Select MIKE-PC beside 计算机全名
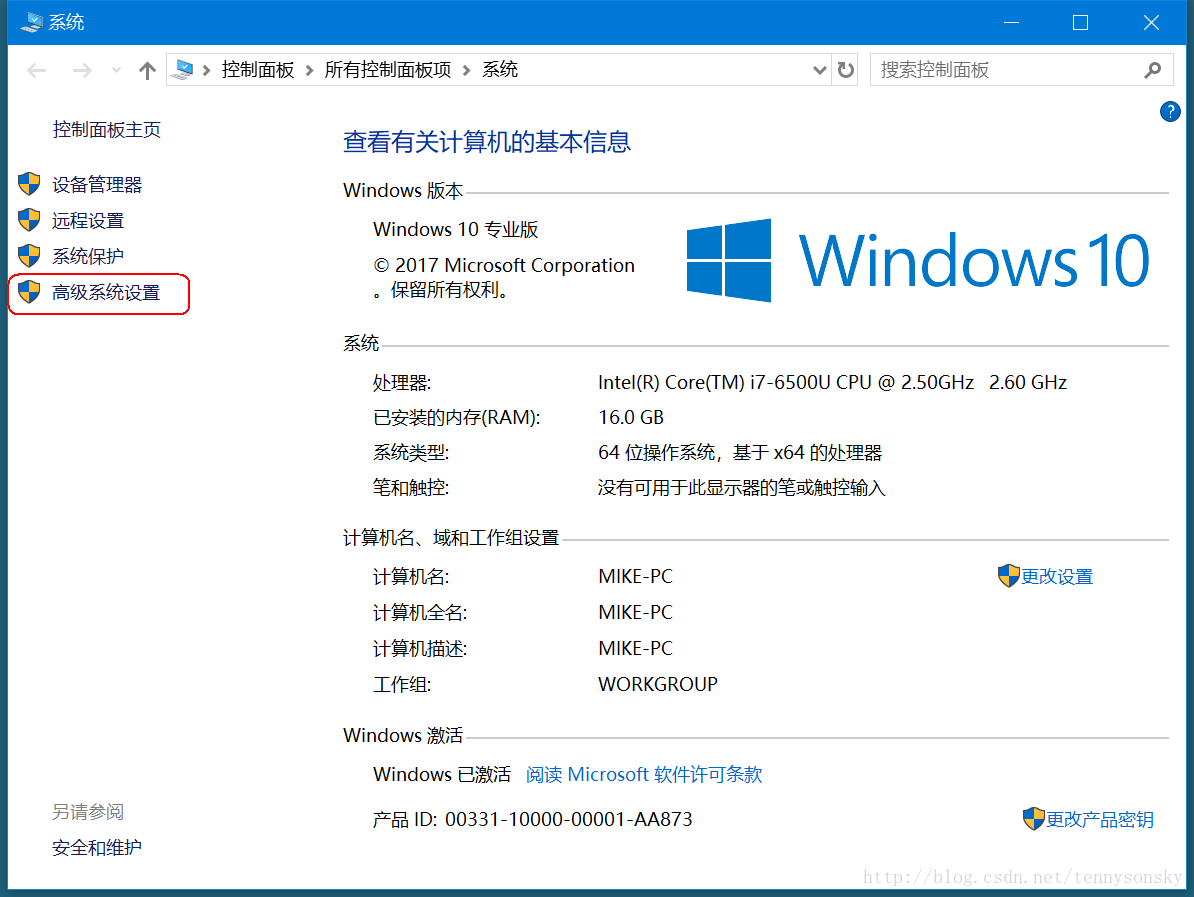1194x897 pixels. tap(636, 612)
